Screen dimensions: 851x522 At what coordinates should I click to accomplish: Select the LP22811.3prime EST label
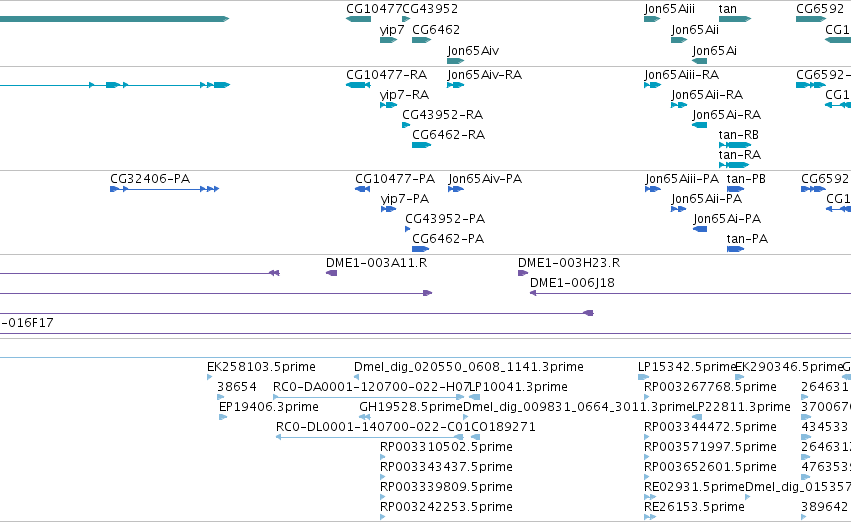[x=741, y=407]
